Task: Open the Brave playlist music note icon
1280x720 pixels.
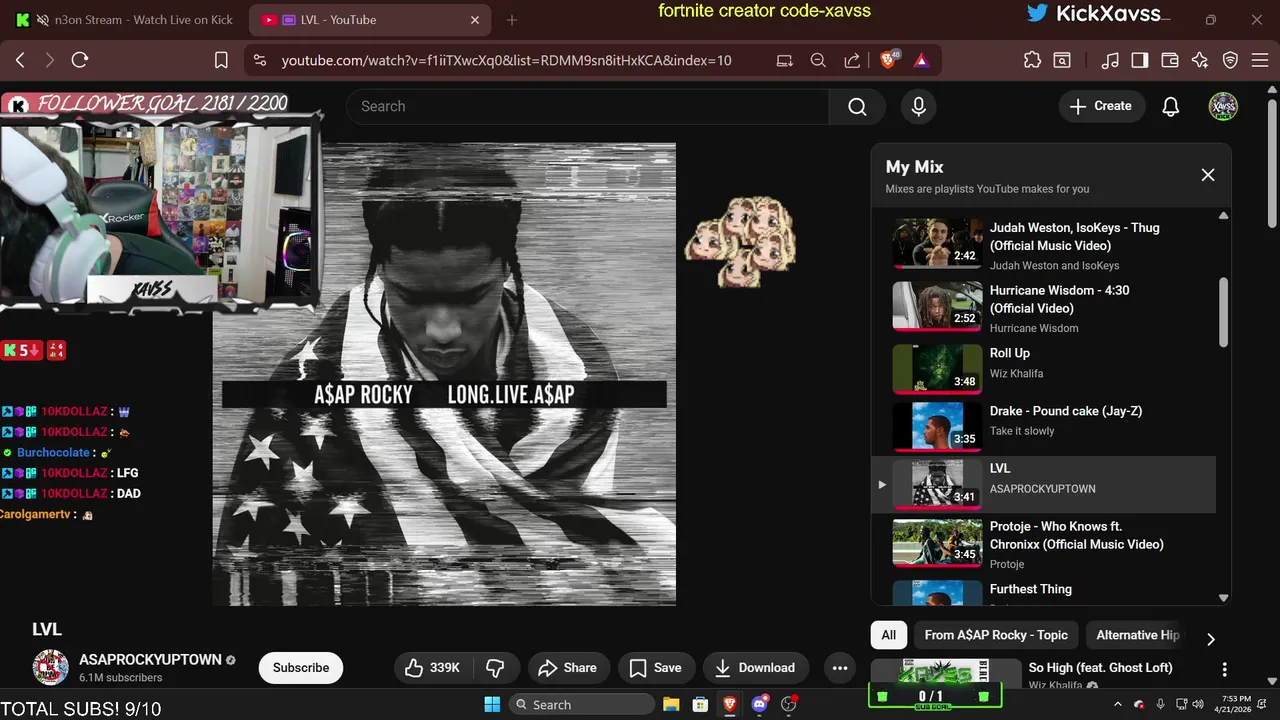Action: [1109, 60]
